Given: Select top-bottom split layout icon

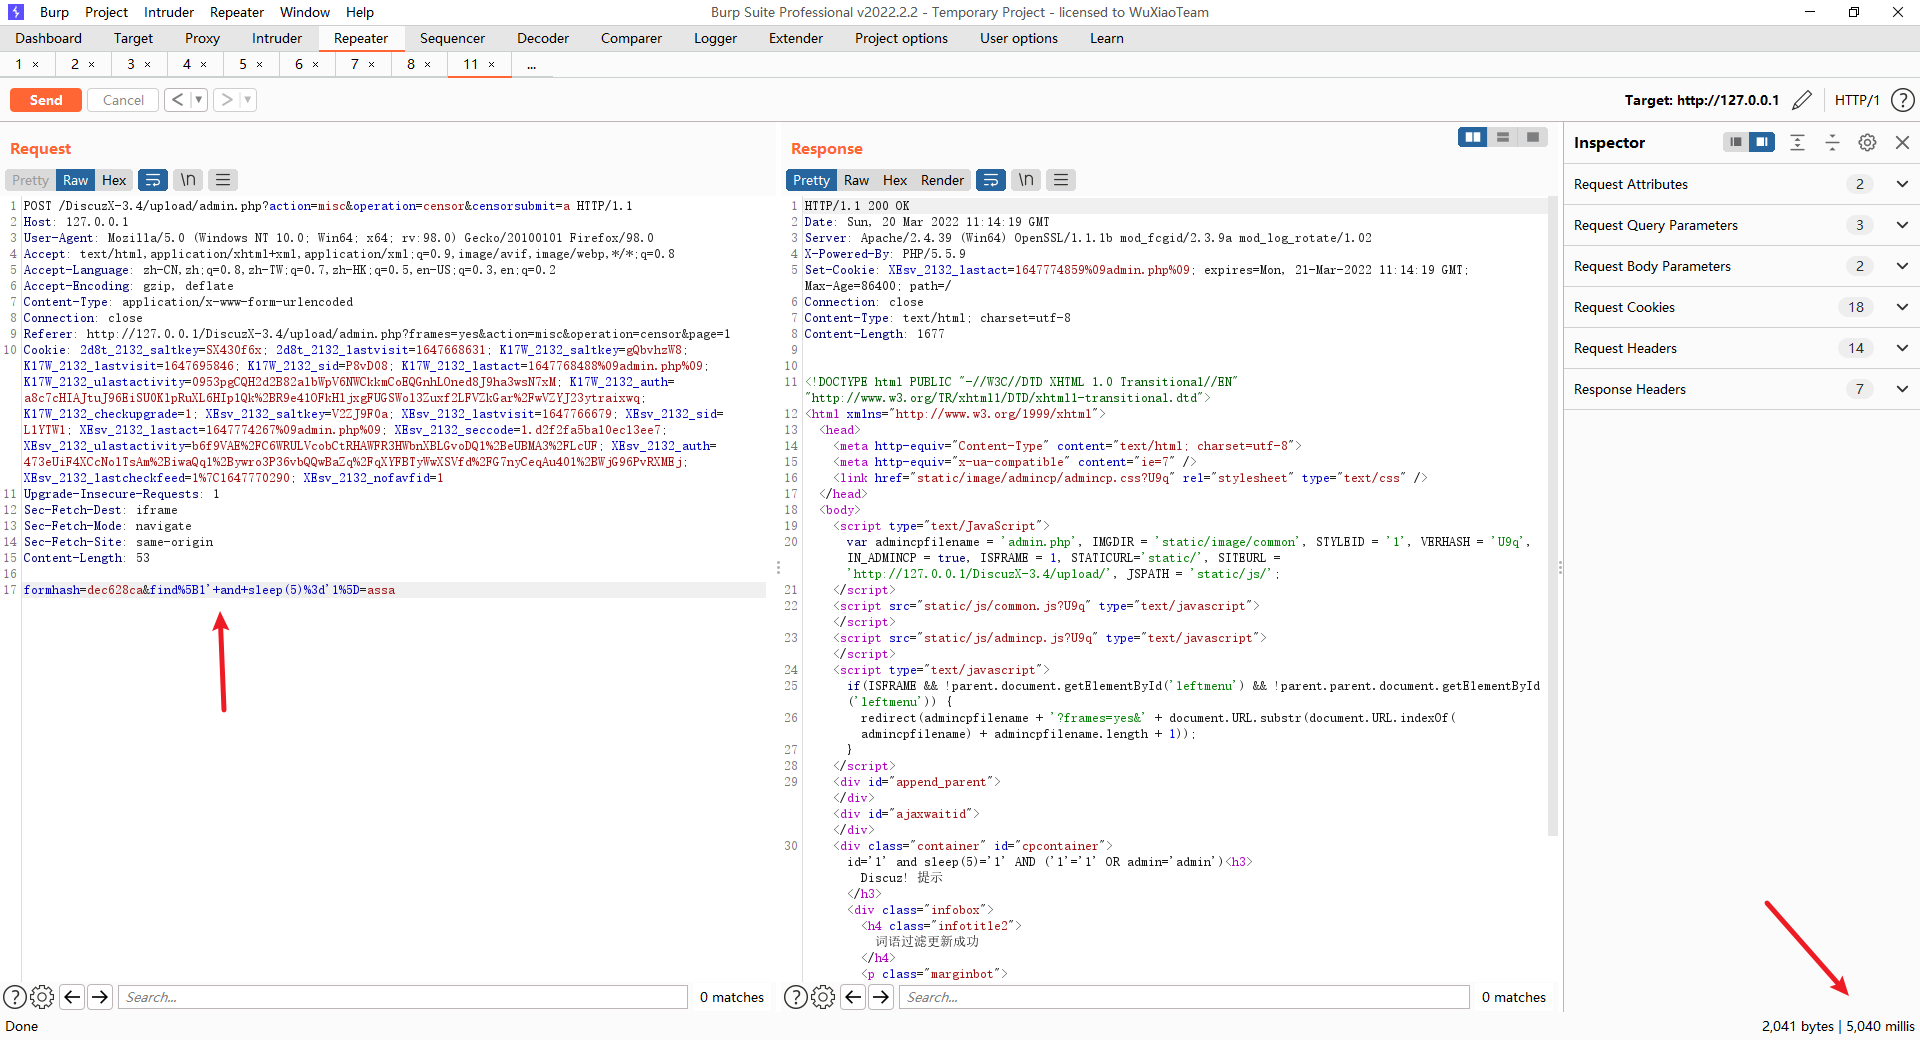Looking at the screenshot, I should (x=1502, y=137).
